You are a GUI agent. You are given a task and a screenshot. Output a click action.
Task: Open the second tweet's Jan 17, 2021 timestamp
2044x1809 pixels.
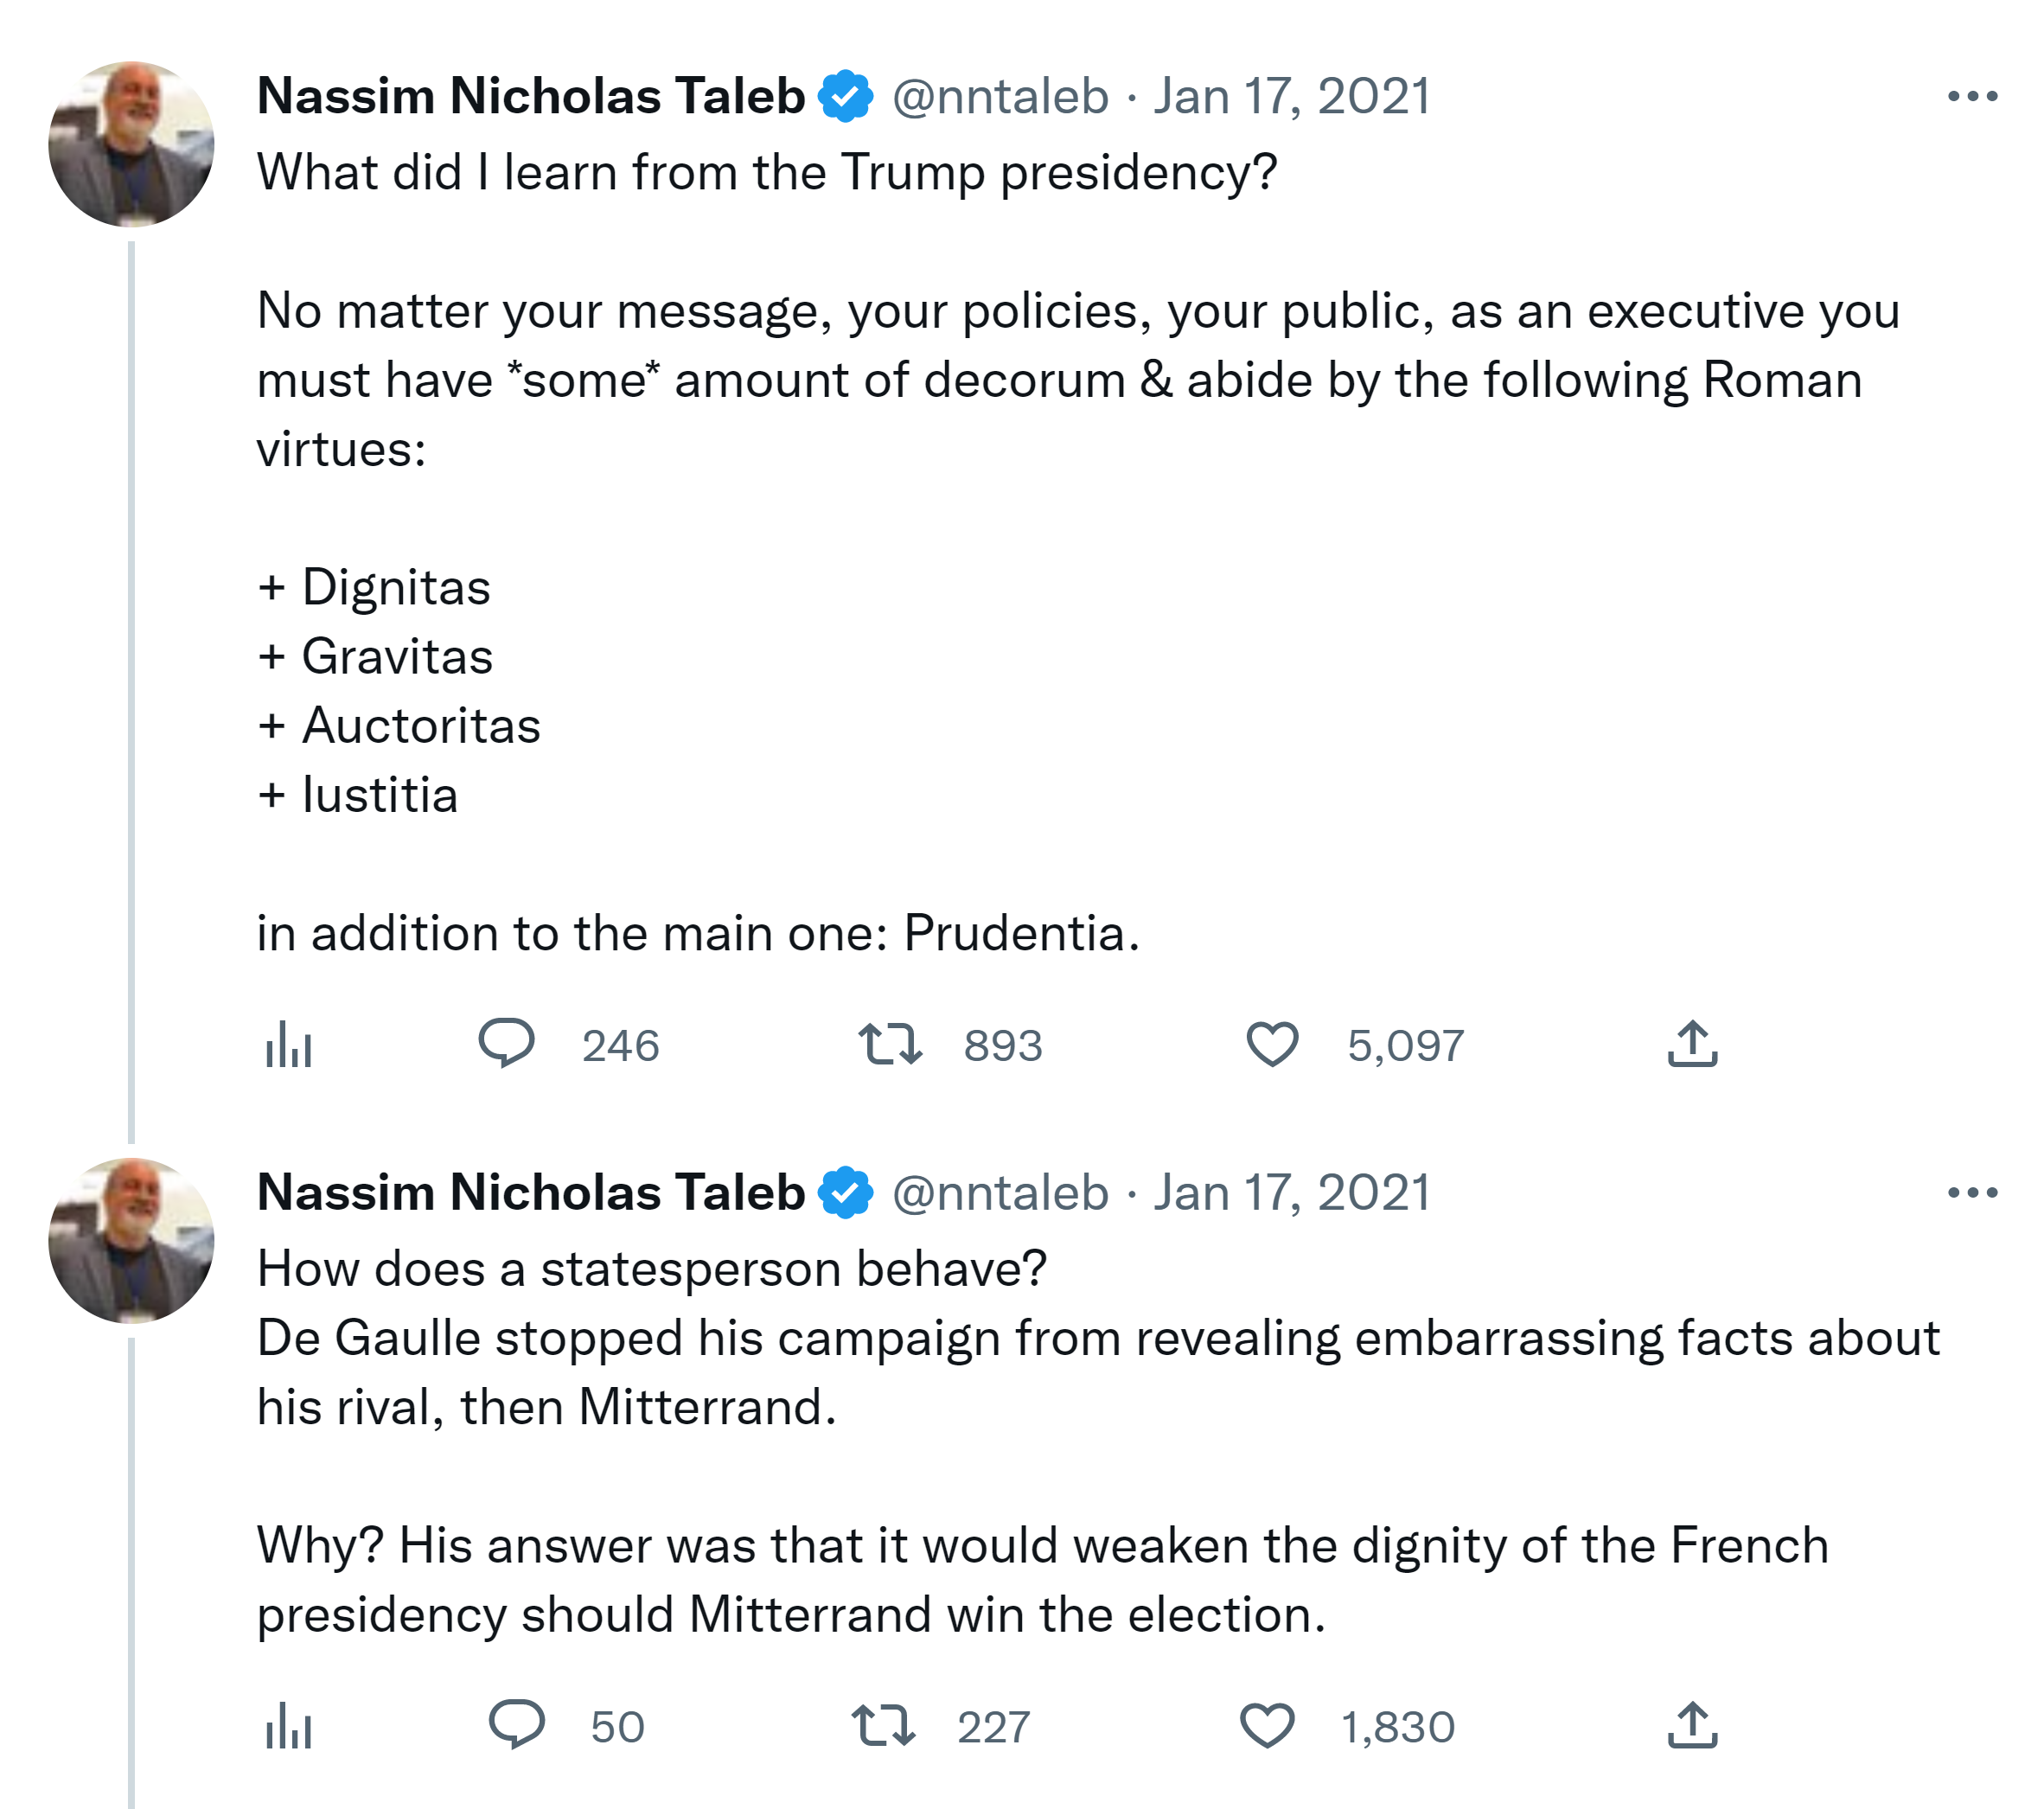coord(1292,1193)
